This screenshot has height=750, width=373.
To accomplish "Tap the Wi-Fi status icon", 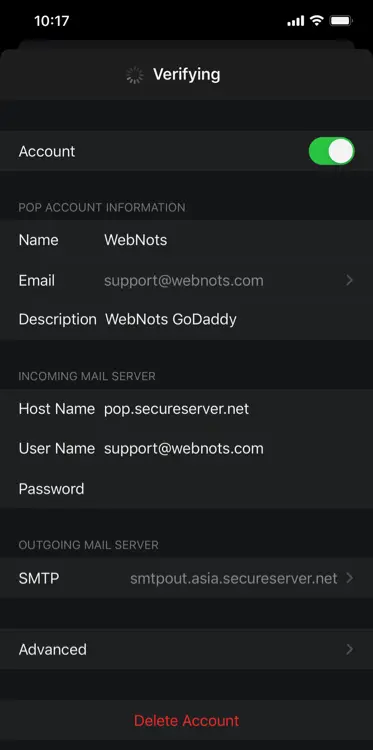I will pyautogui.click(x=316, y=21).
